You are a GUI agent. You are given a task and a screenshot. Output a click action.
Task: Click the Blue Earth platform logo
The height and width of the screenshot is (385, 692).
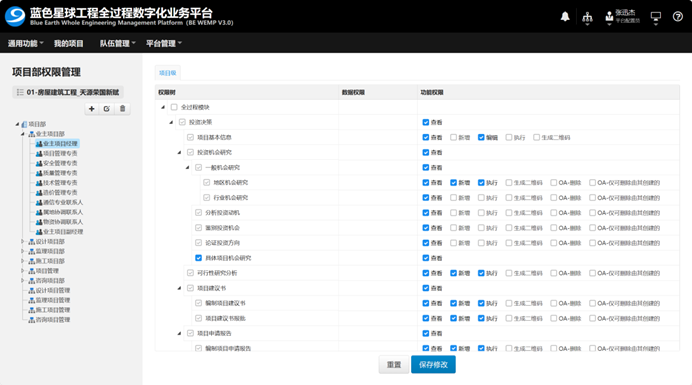pos(15,16)
